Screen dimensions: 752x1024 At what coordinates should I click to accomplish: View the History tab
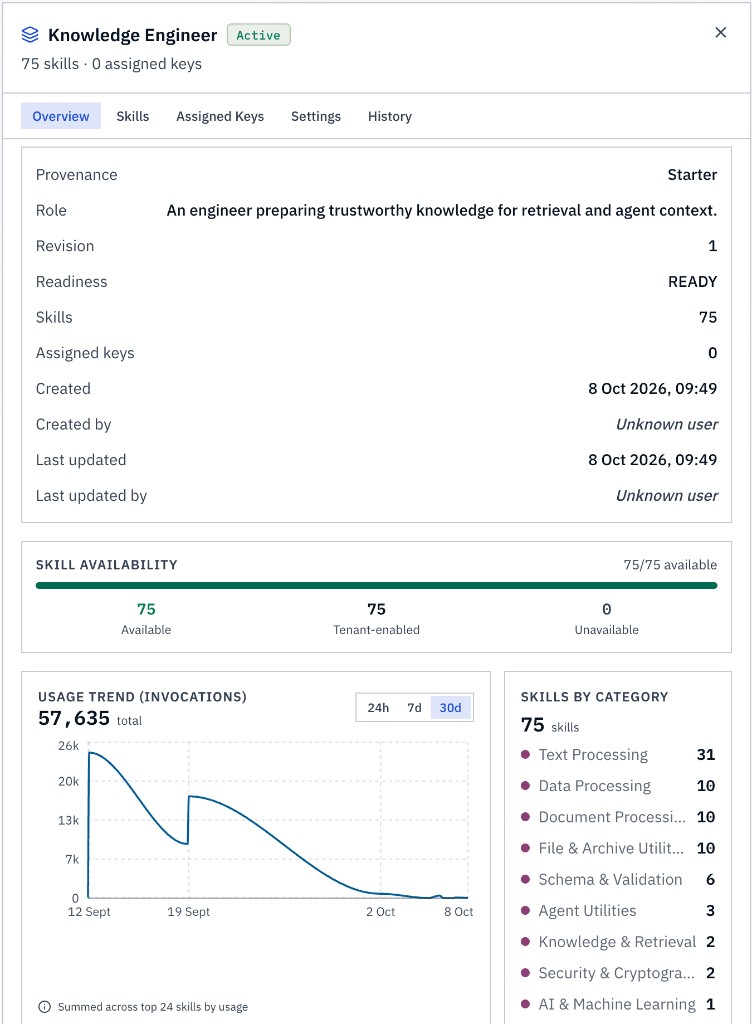[x=390, y=116]
